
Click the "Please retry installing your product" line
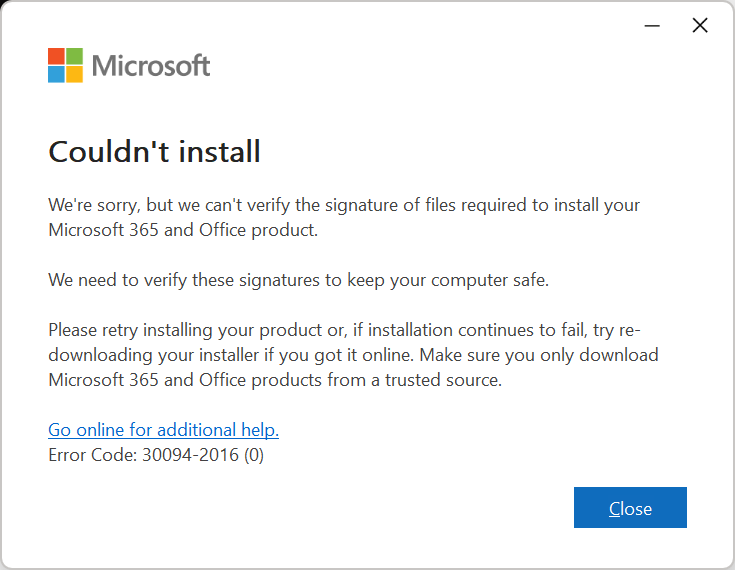(x=344, y=330)
